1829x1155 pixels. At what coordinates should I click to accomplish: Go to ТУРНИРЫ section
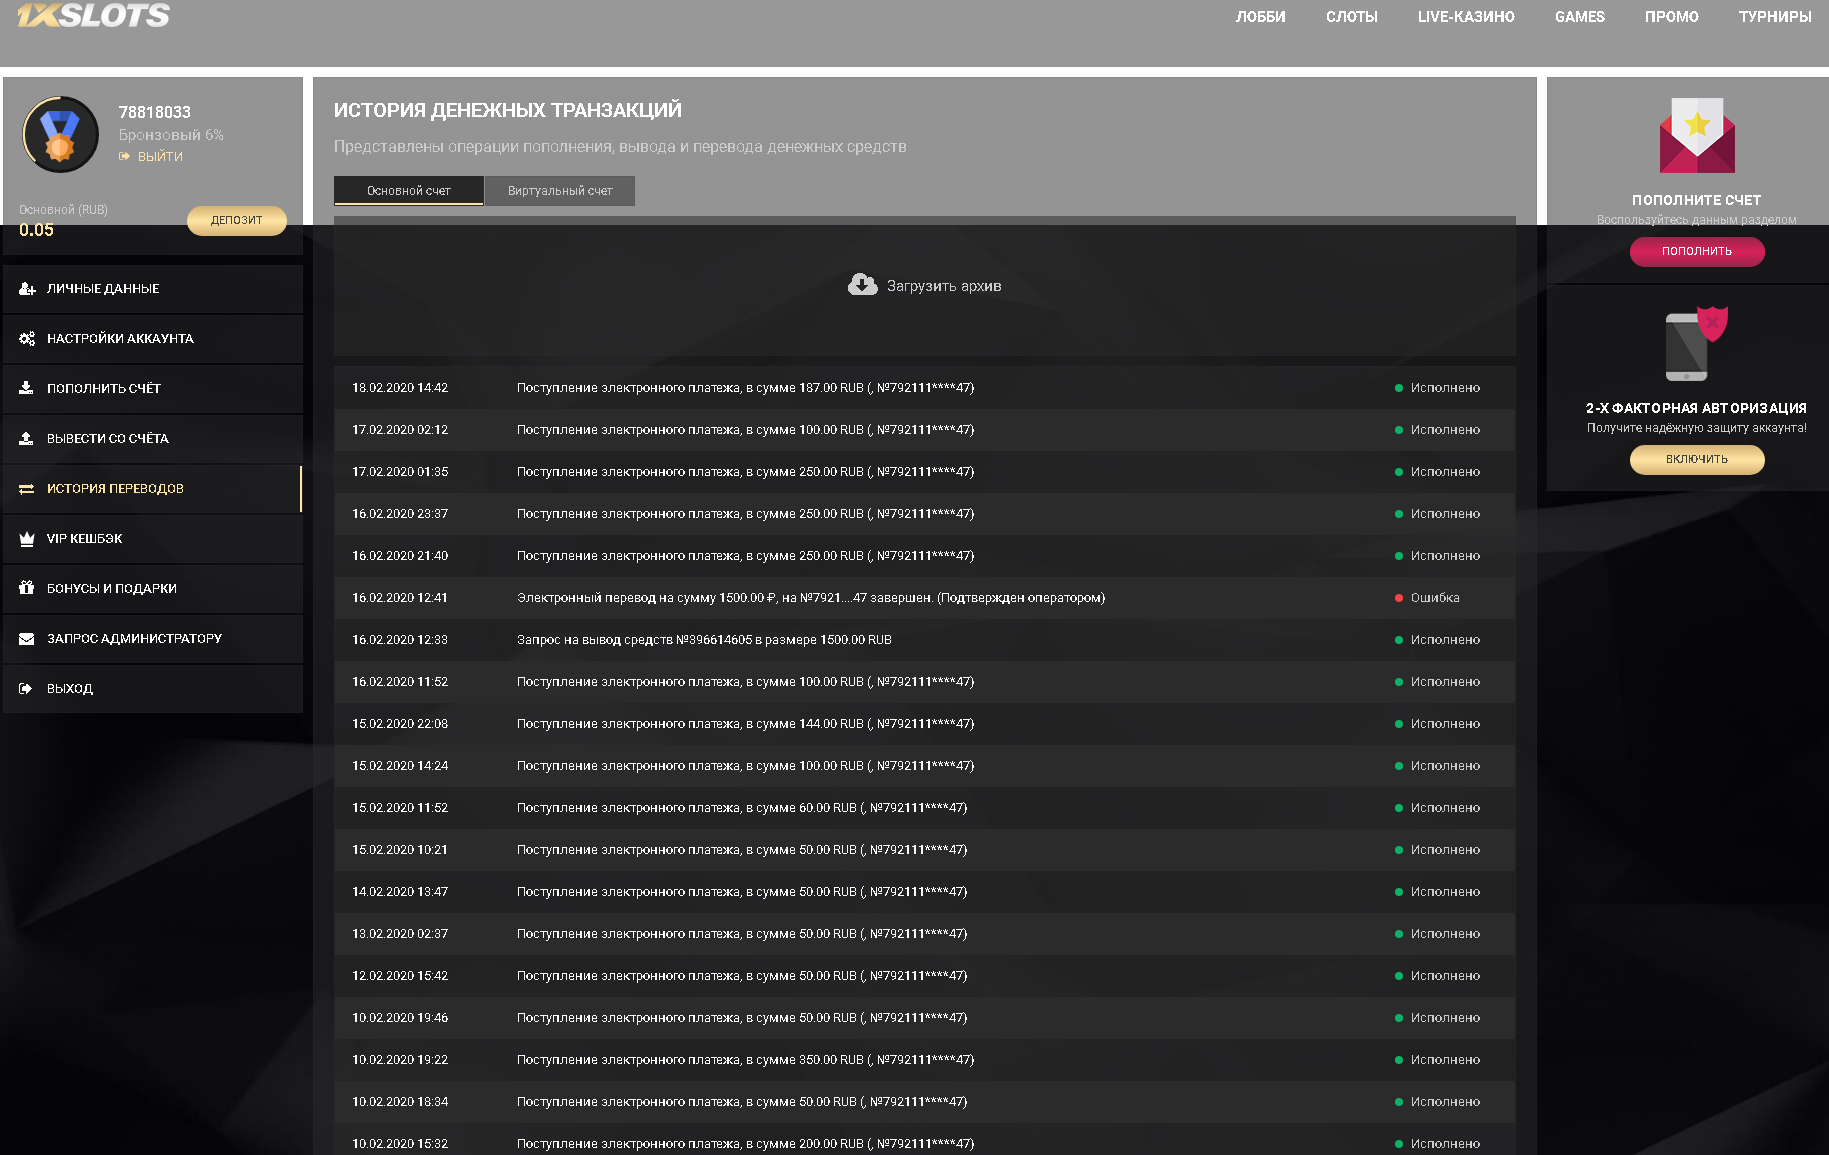(1774, 17)
